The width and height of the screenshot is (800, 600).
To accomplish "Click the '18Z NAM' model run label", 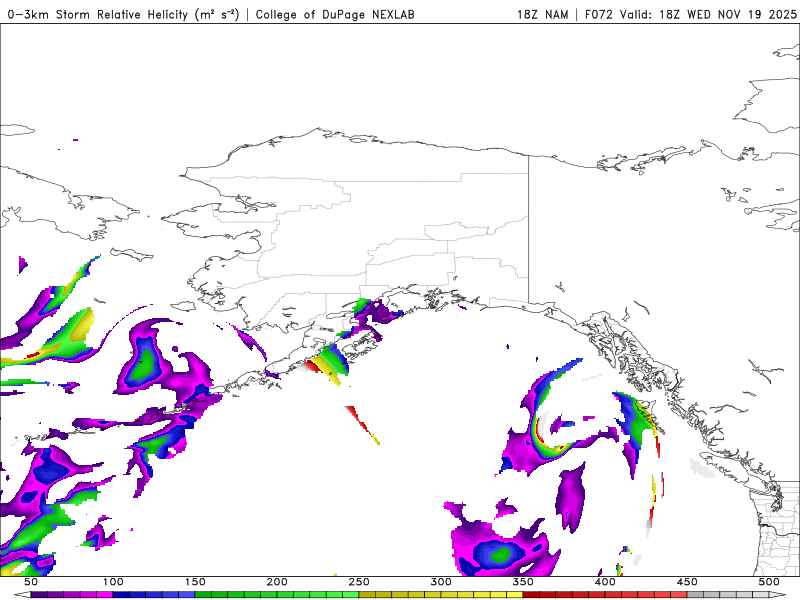I will point(542,14).
